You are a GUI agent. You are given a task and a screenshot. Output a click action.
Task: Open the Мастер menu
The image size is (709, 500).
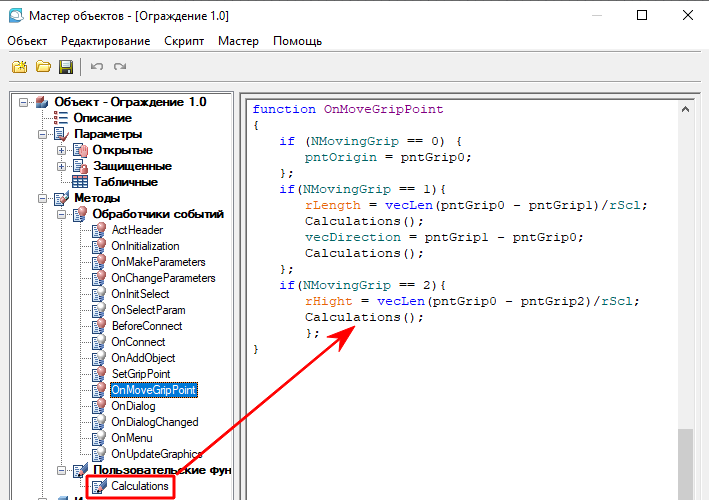[x=238, y=41]
